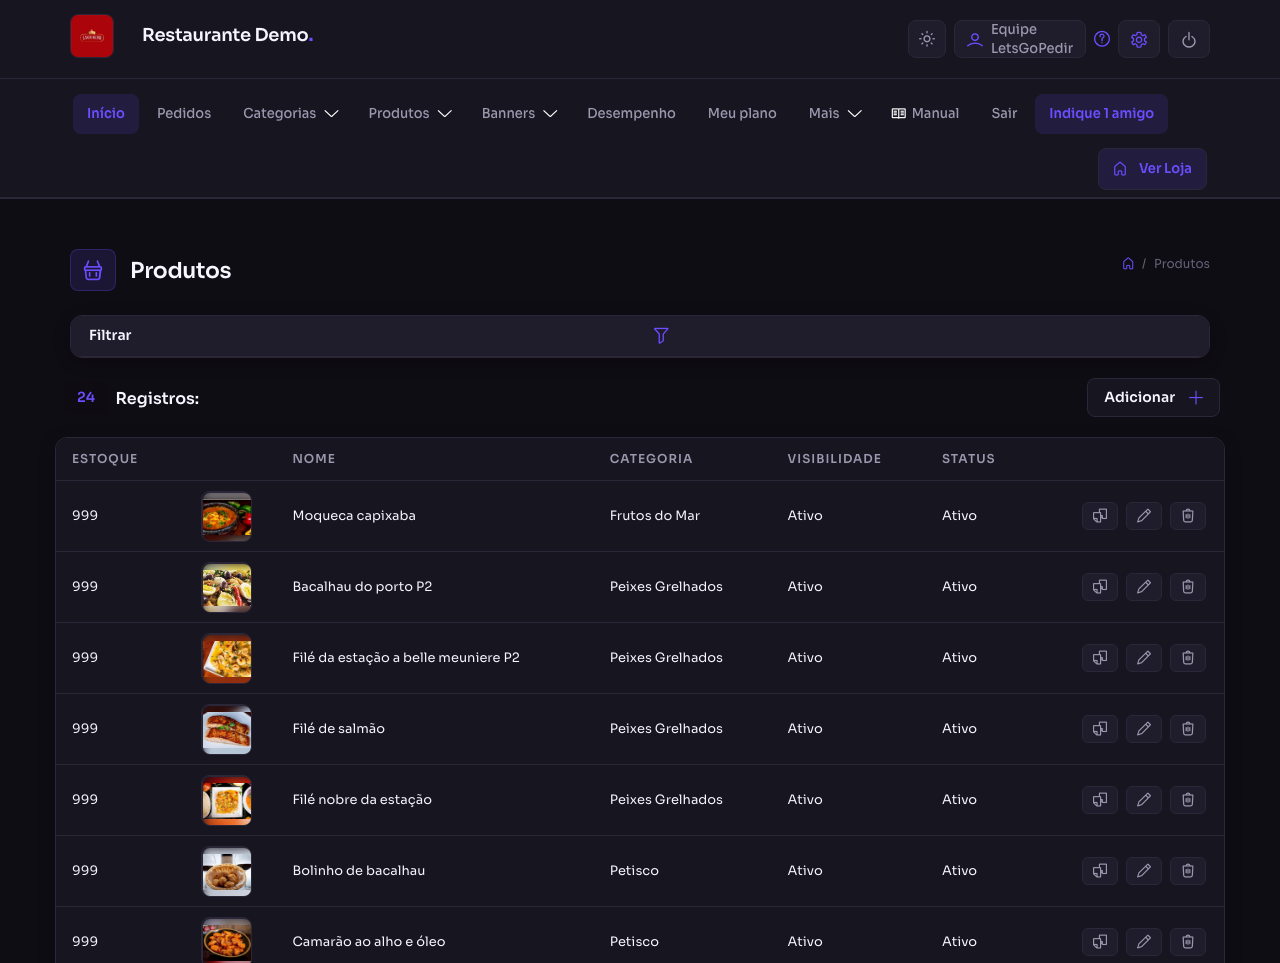Screen dimensions: 1280x963
Task: Open the Meu plano menu item
Action: coord(742,114)
